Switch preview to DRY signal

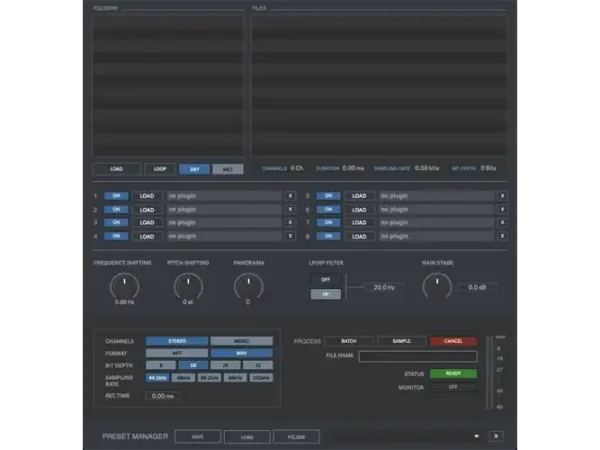click(x=194, y=169)
